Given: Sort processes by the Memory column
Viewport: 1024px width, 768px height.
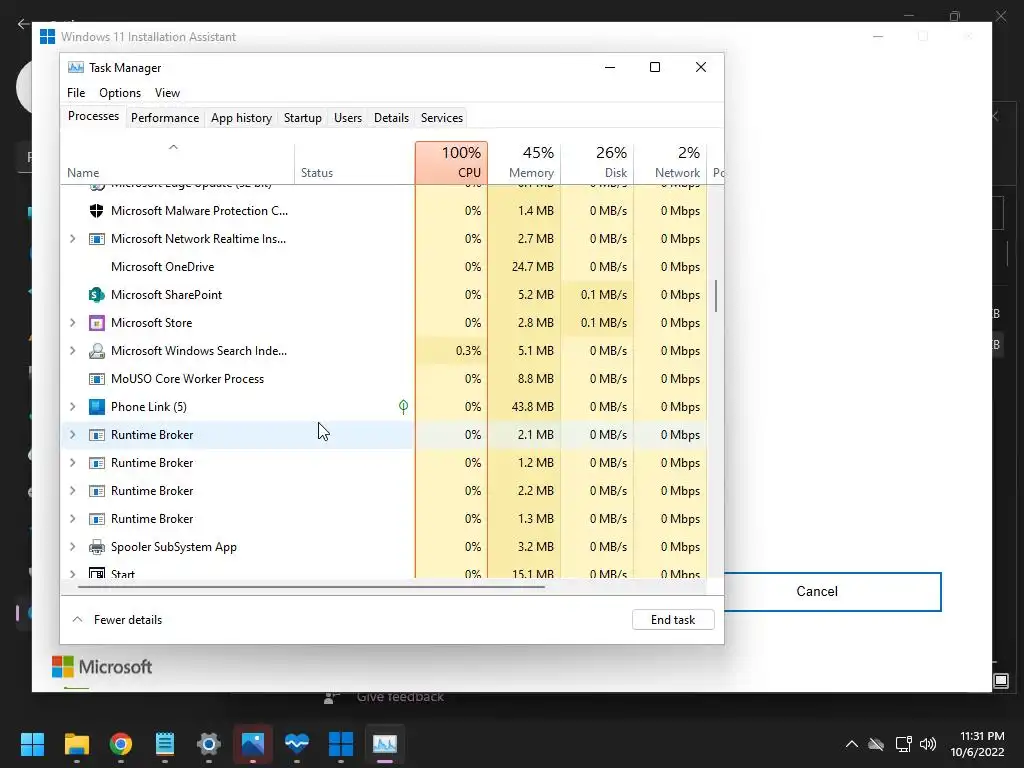Looking at the screenshot, I should [524, 163].
